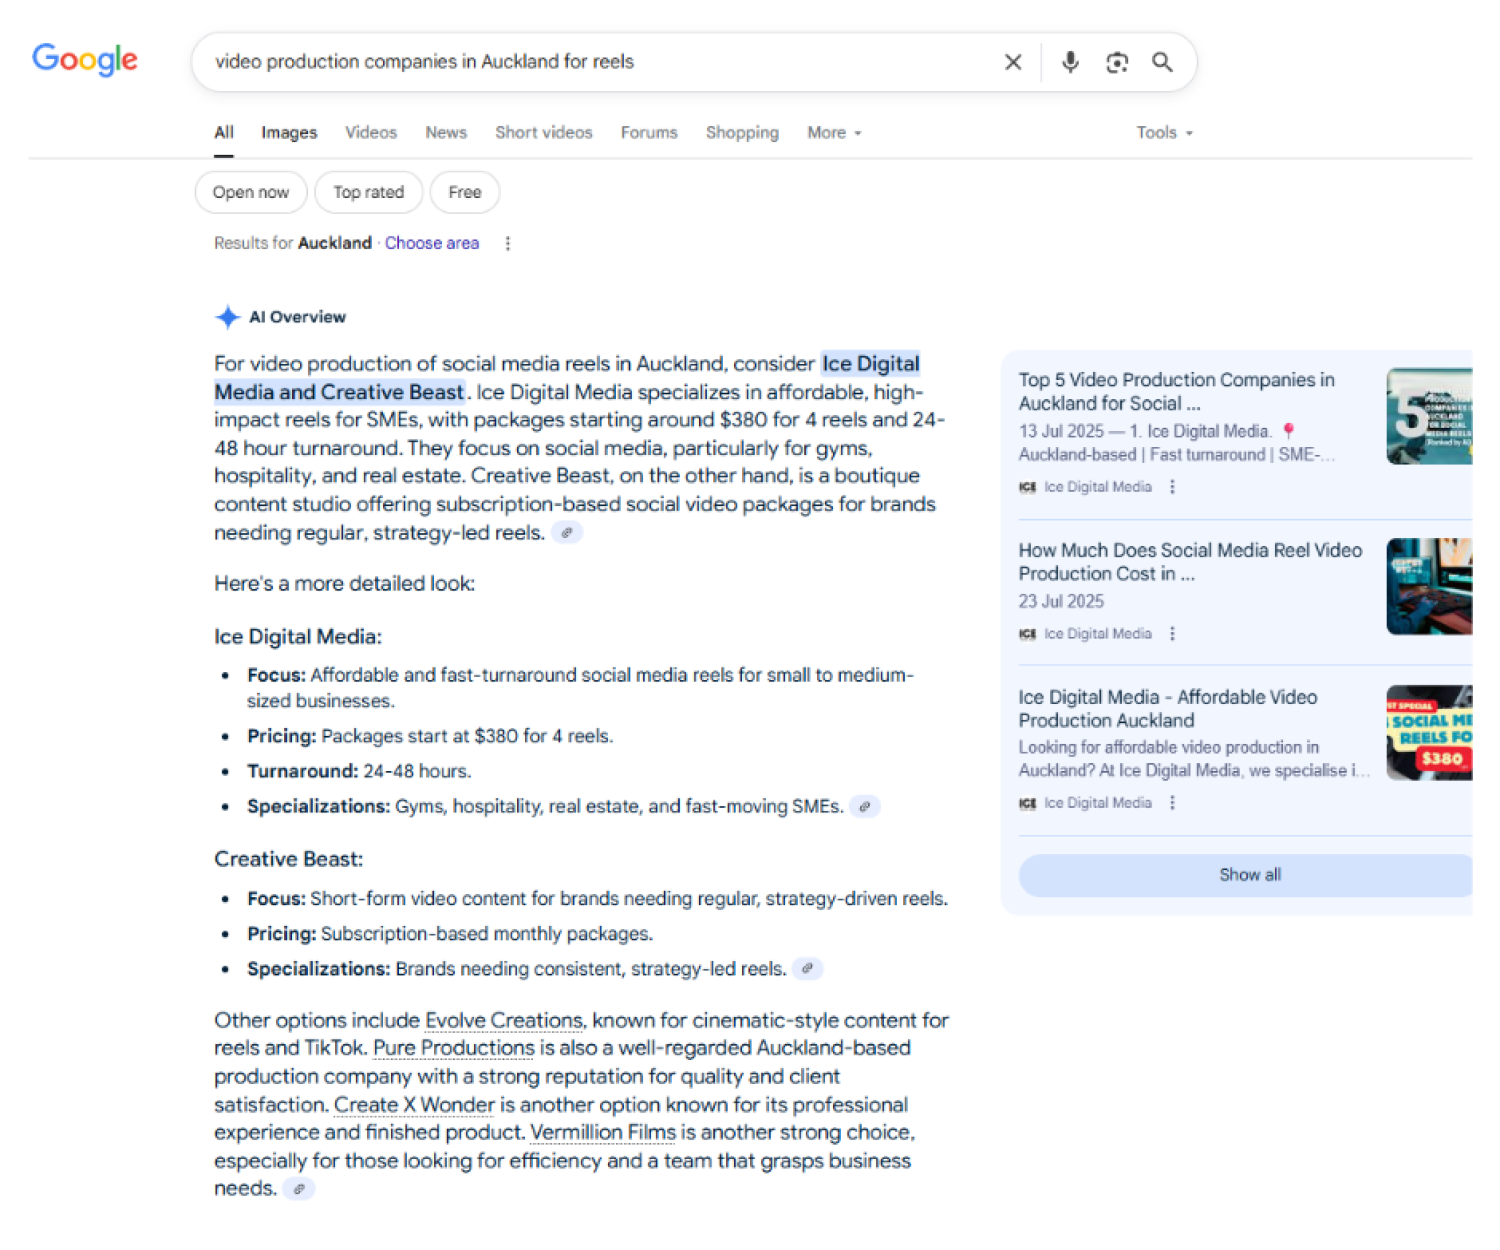Click highlighted Ice Digital Media and Creative Beast text
The height and width of the screenshot is (1250, 1500).
pyautogui.click(x=567, y=378)
